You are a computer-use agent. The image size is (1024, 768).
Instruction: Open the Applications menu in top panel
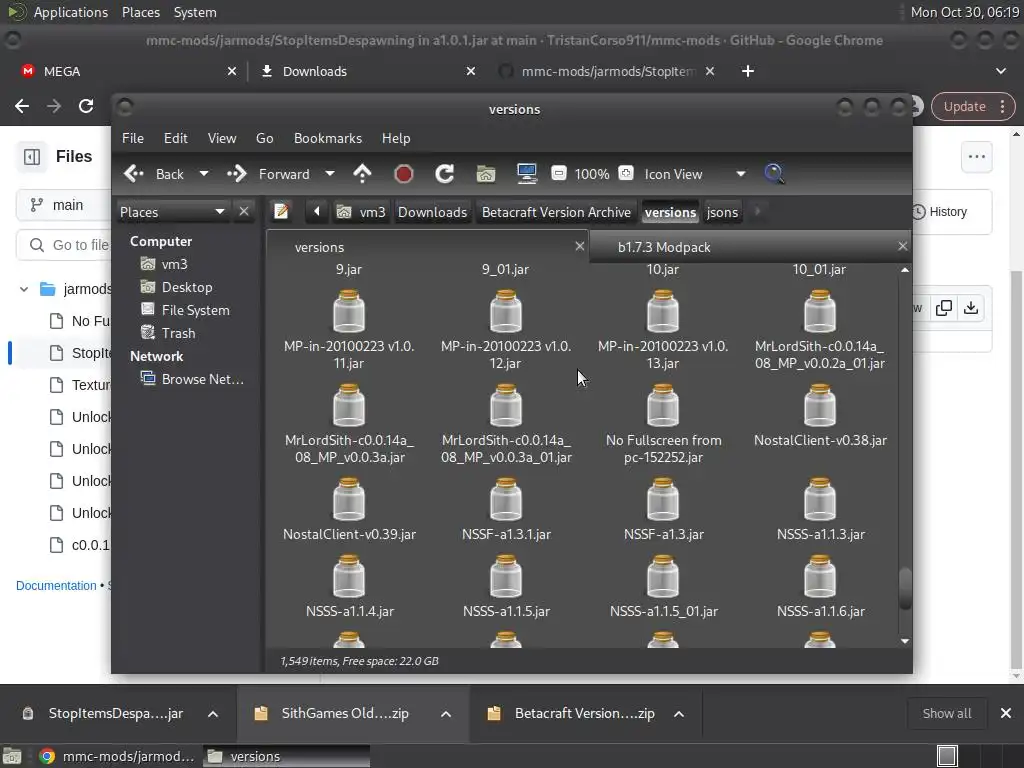click(x=71, y=12)
